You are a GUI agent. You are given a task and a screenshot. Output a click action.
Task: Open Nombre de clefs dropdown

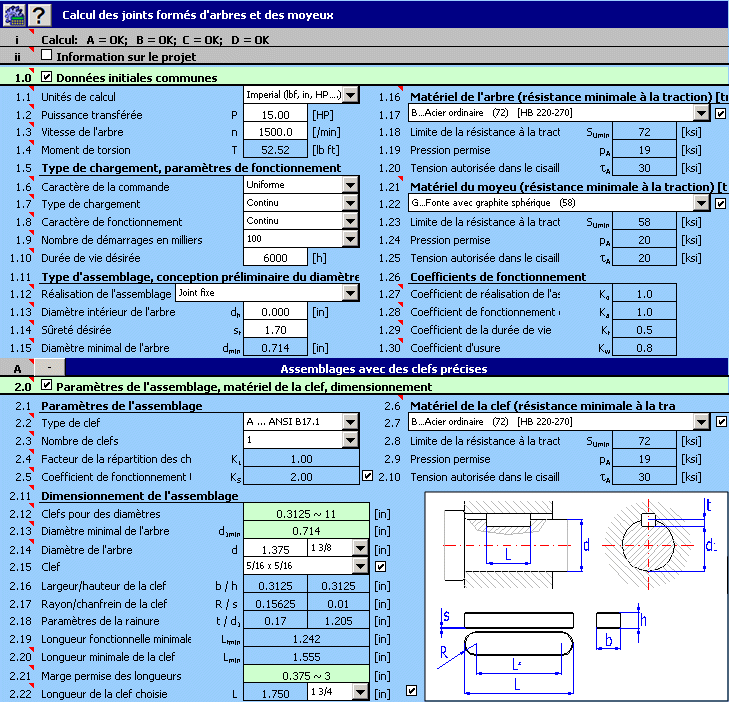(x=351, y=440)
